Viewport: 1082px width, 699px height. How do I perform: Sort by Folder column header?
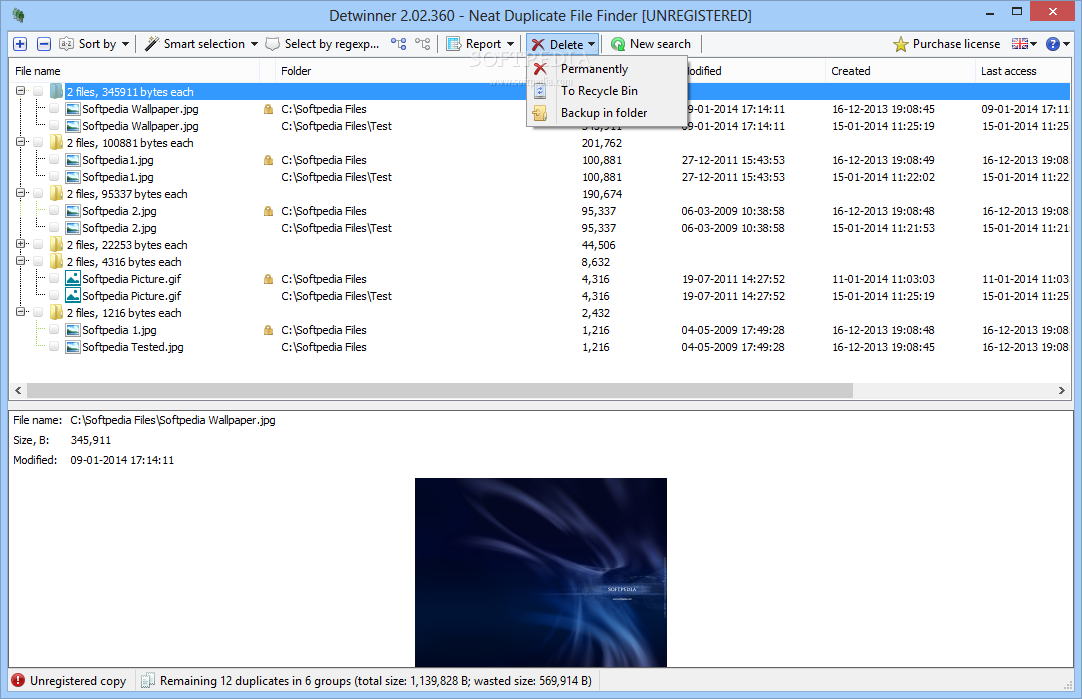pos(296,71)
